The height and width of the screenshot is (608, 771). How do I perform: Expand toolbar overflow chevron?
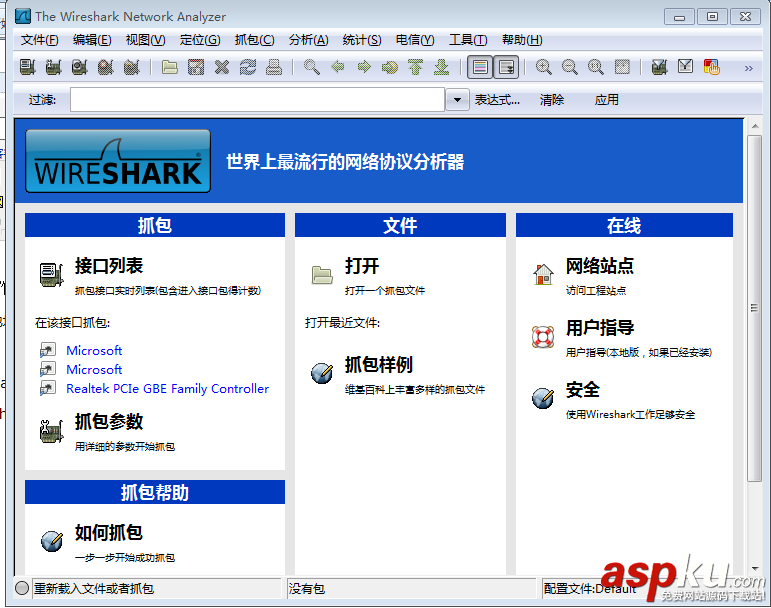point(748,68)
